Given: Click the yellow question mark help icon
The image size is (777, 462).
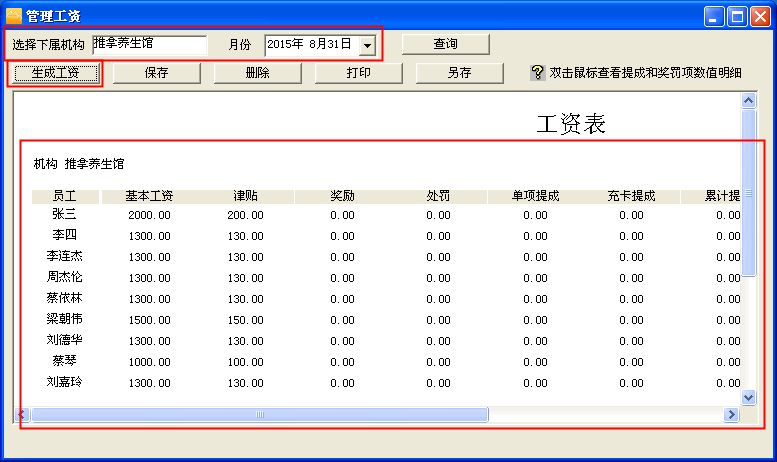Looking at the screenshot, I should pyautogui.click(x=537, y=73).
